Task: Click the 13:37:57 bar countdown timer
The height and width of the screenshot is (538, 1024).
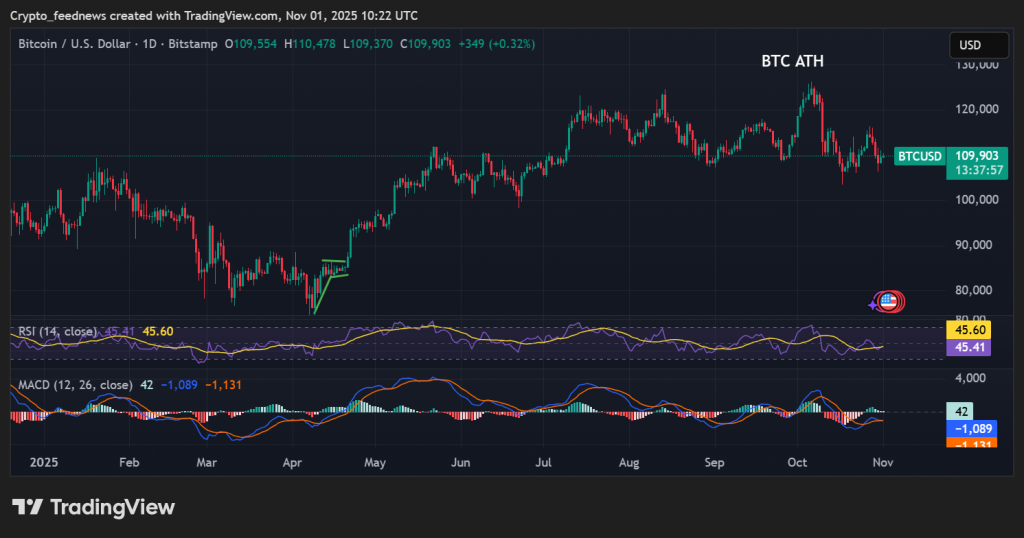Action: coord(977,171)
